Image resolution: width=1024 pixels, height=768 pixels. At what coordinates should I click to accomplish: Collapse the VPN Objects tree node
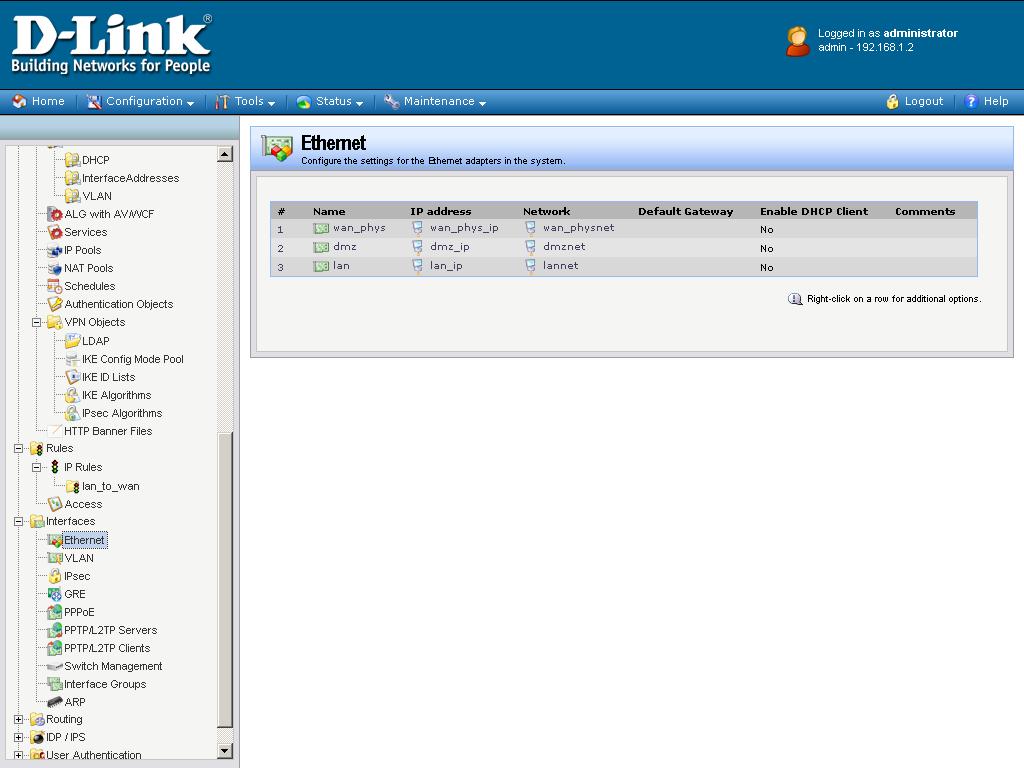[37, 322]
